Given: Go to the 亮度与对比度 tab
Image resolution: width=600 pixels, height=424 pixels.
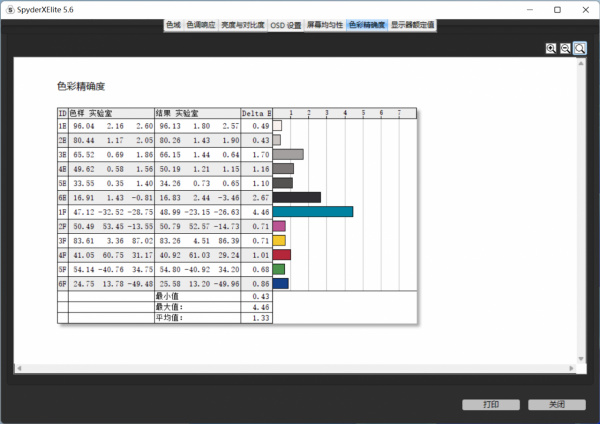Looking at the screenshot, I should click(243, 25).
